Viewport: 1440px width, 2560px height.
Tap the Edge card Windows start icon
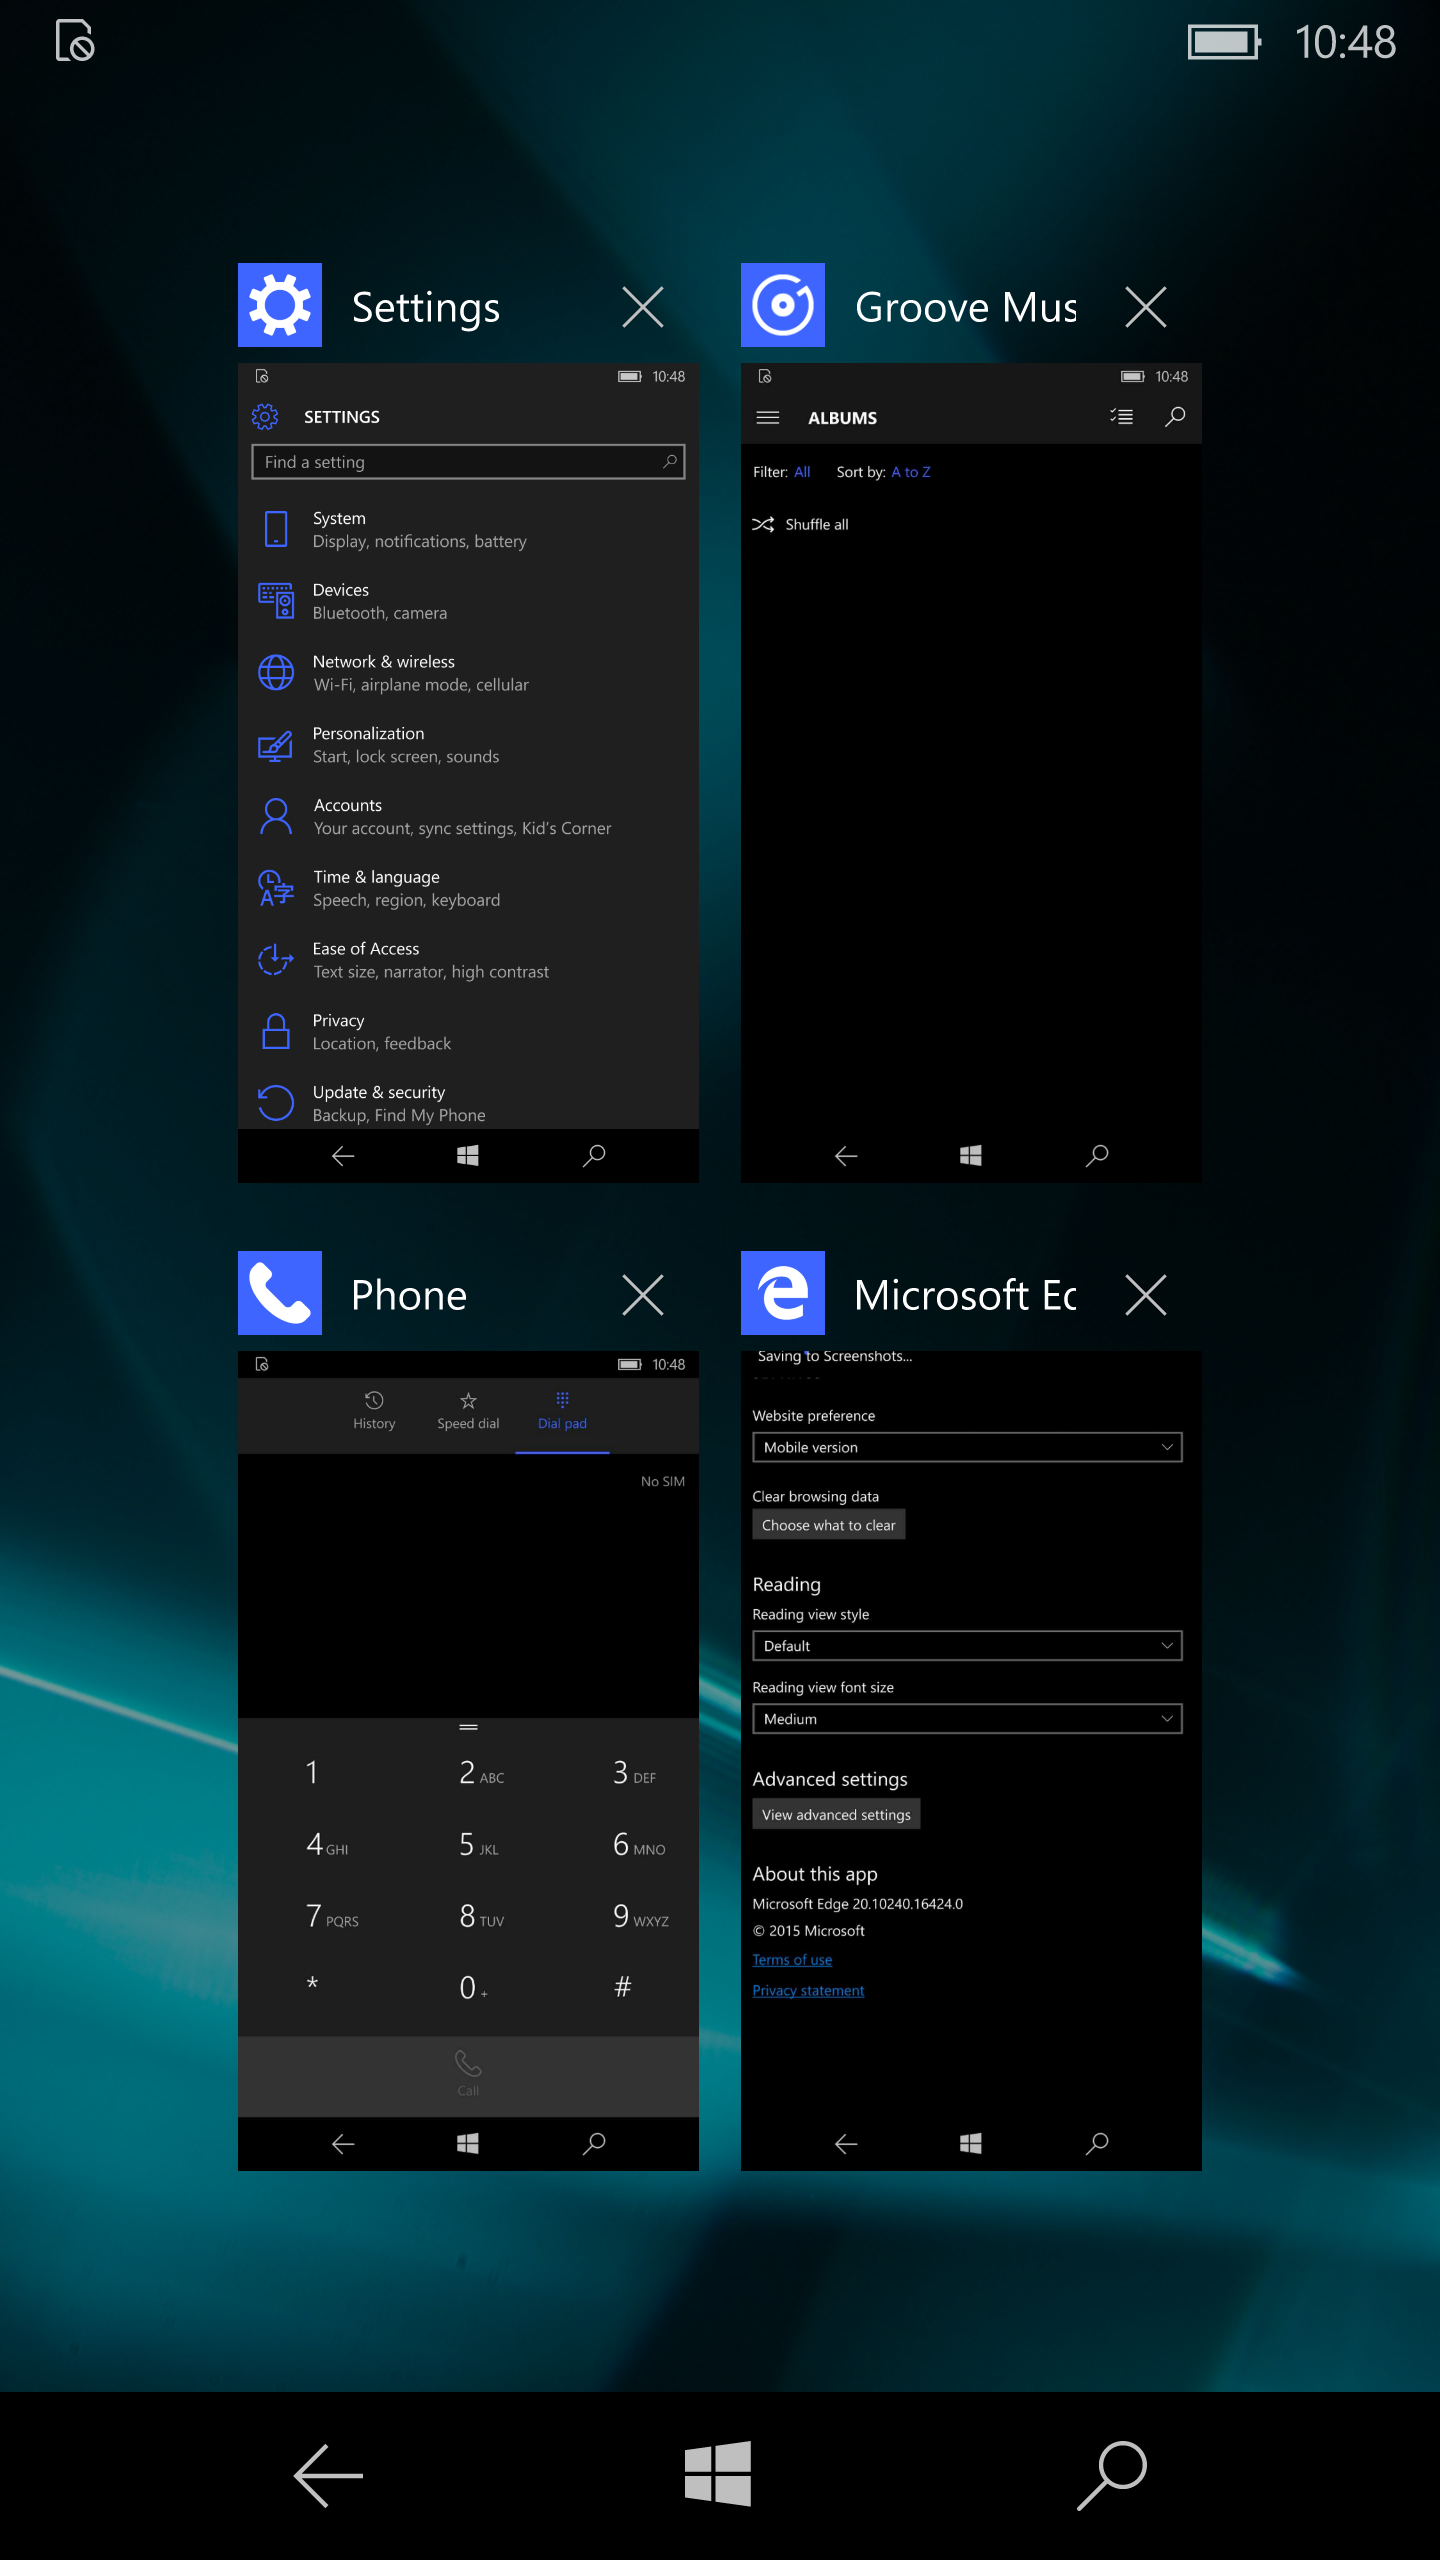coord(970,2143)
